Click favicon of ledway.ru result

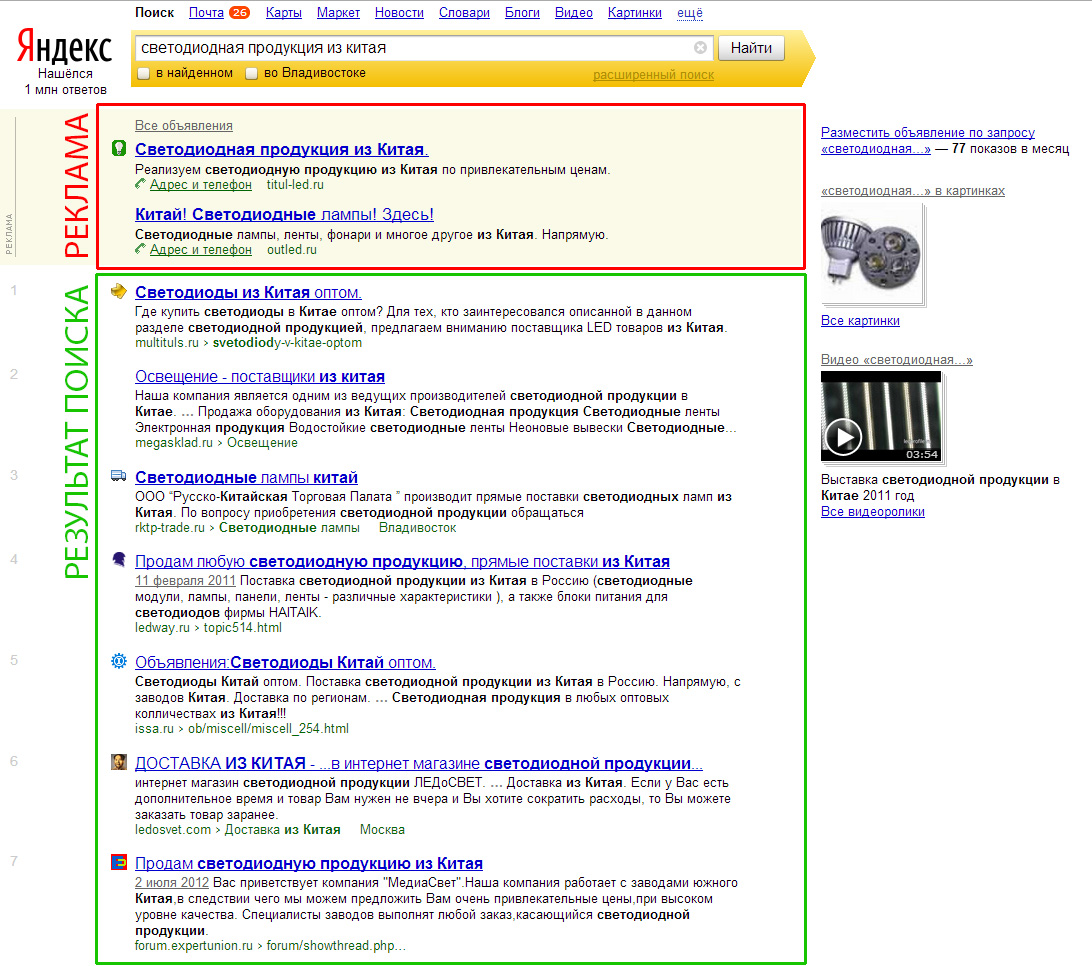[x=119, y=559]
